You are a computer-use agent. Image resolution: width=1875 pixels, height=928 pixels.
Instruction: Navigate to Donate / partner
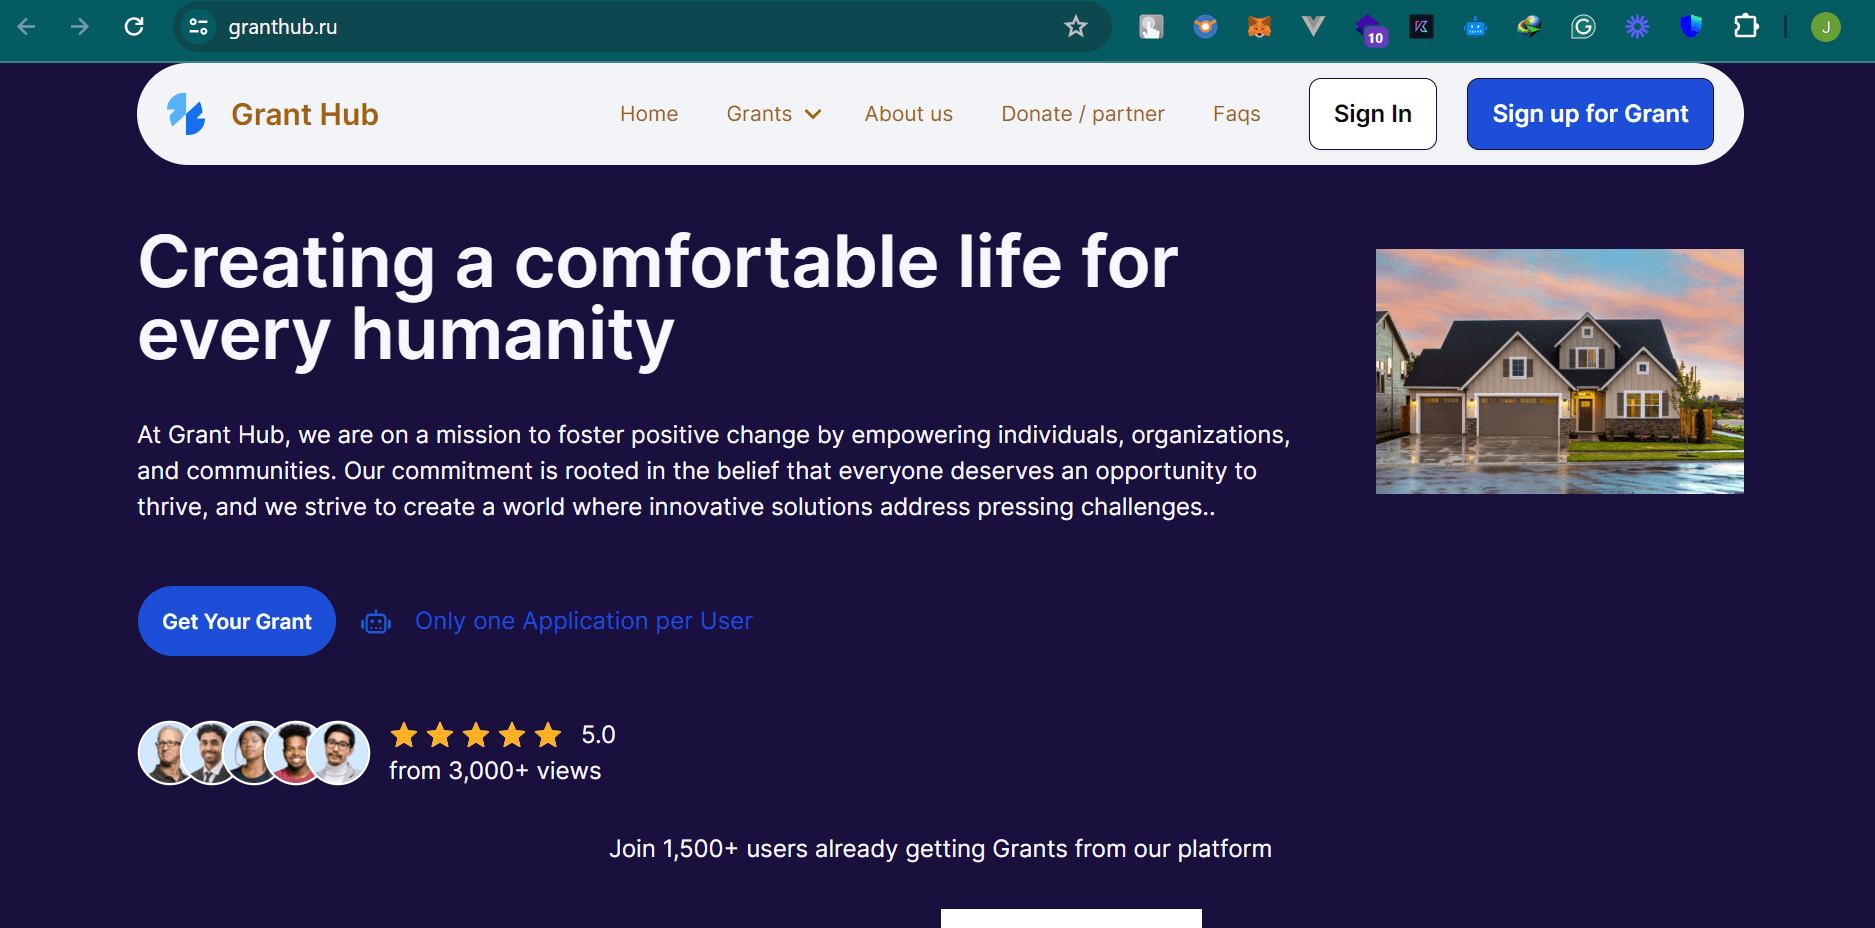[x=1082, y=114]
